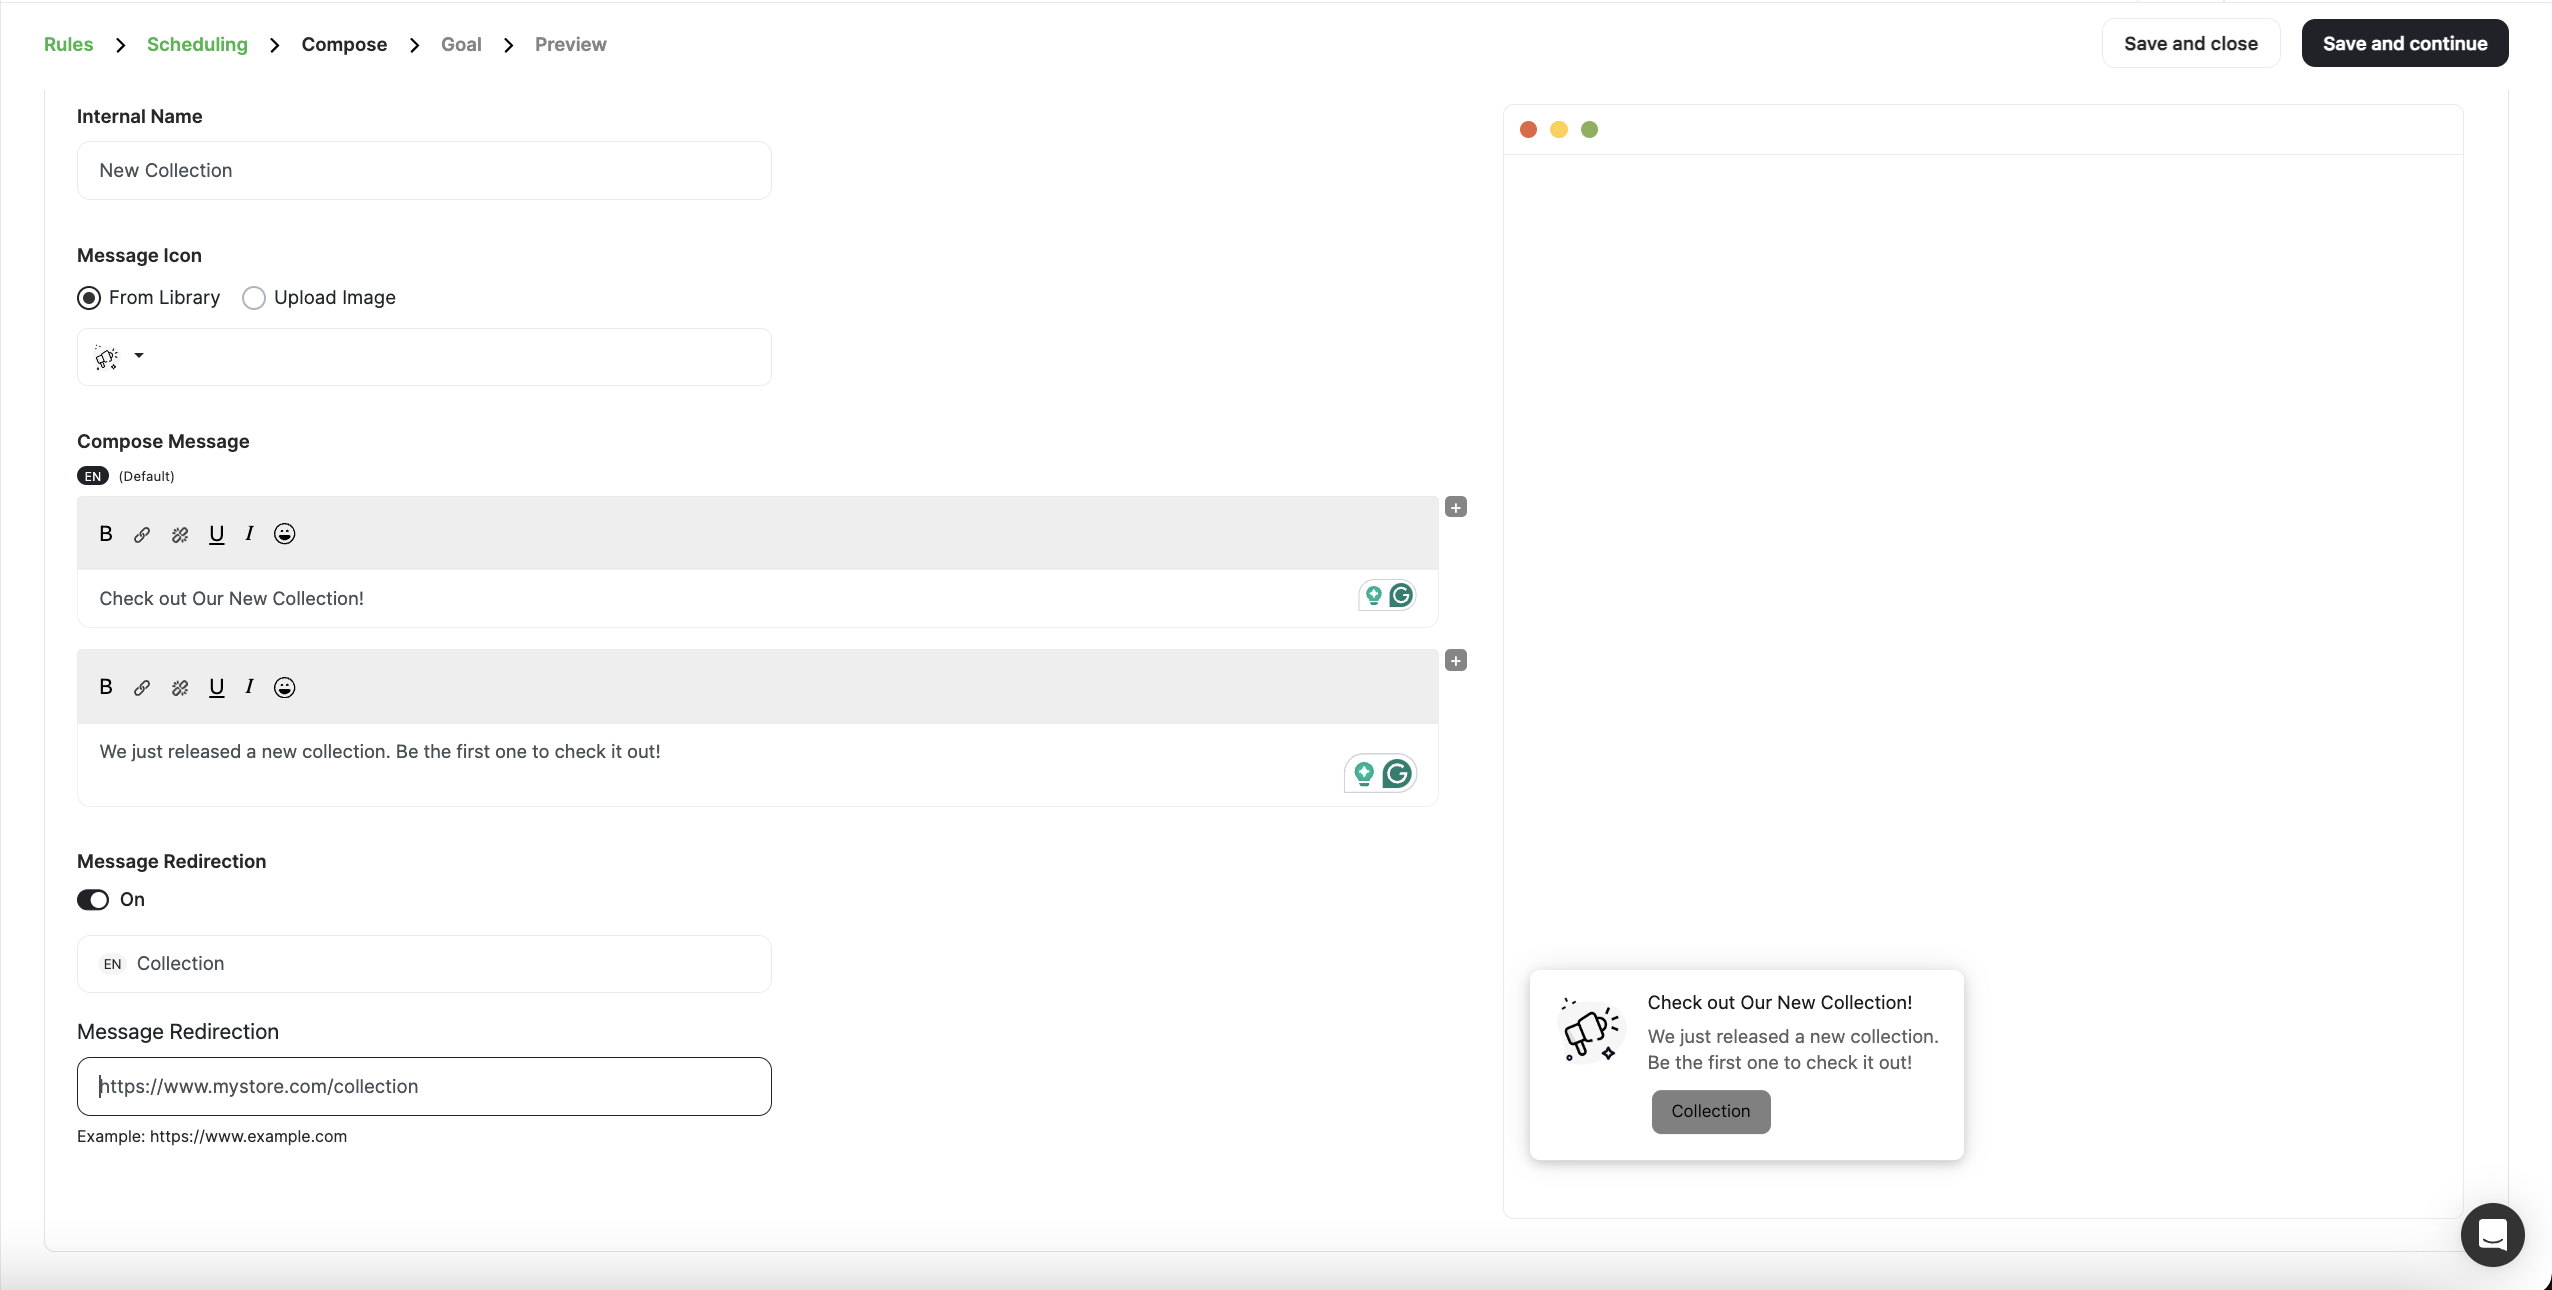Turn off Message Redirection
Viewport: 2552px width, 1290px height.
(x=93, y=899)
